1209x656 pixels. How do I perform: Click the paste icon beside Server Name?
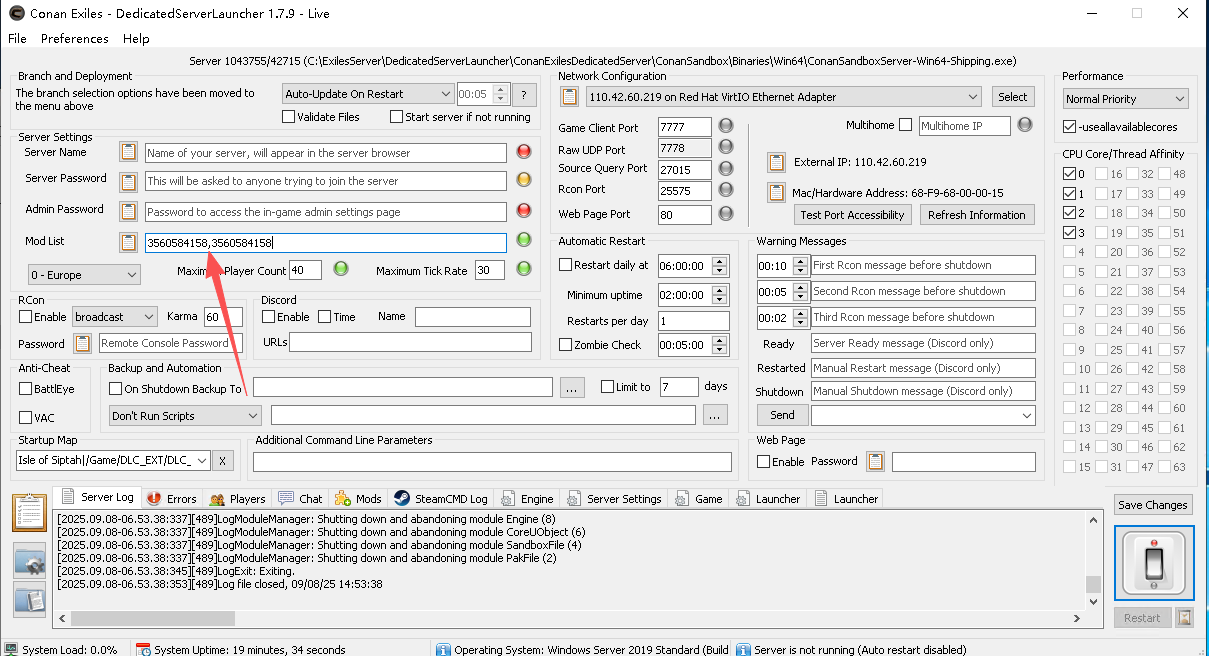tap(128, 153)
